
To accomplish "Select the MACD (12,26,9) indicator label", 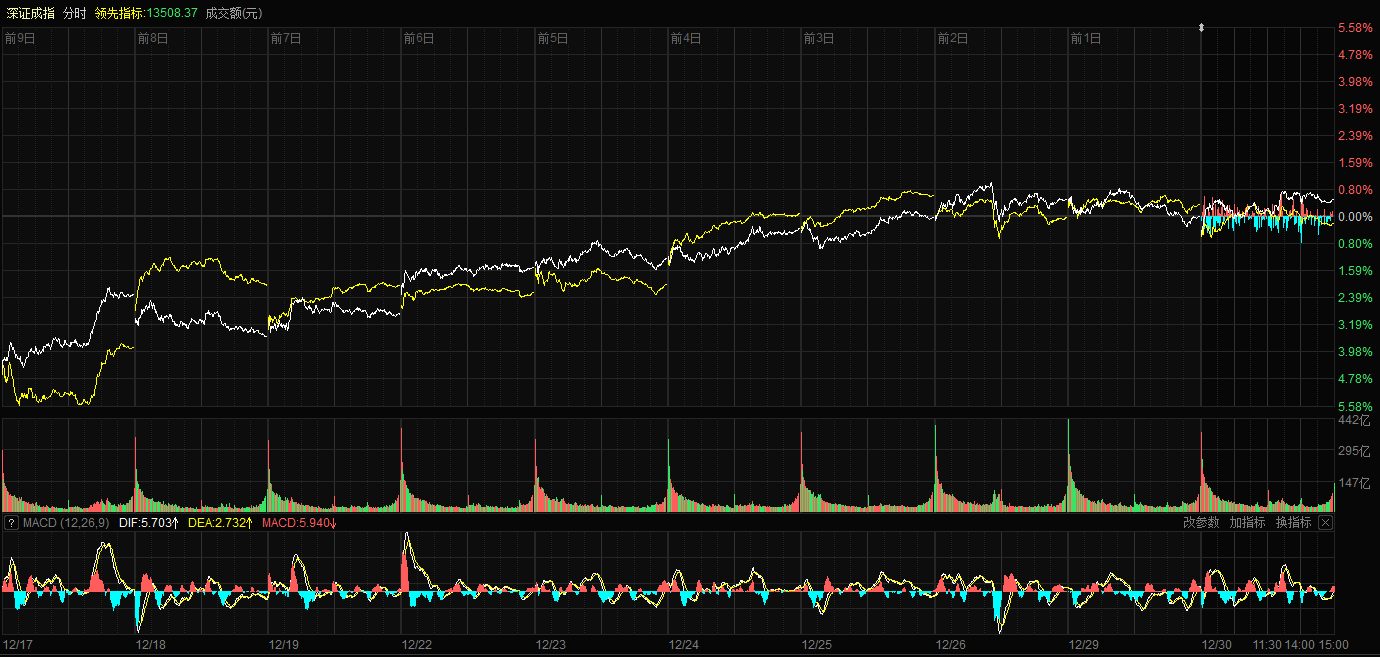I will click(x=66, y=522).
